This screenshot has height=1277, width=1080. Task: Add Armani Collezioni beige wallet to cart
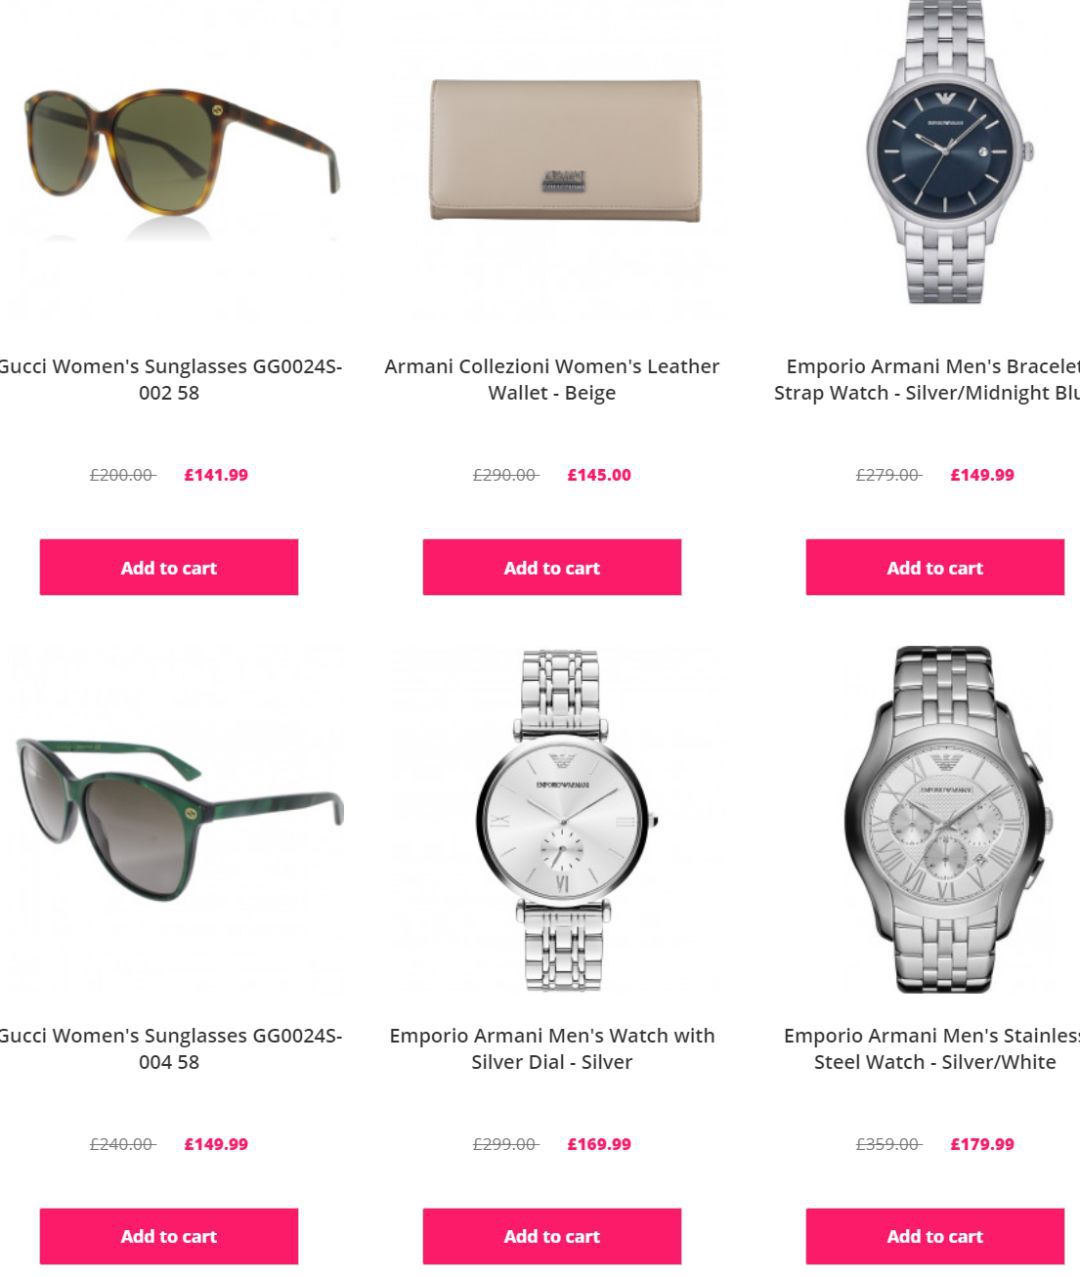pyautogui.click(x=552, y=567)
